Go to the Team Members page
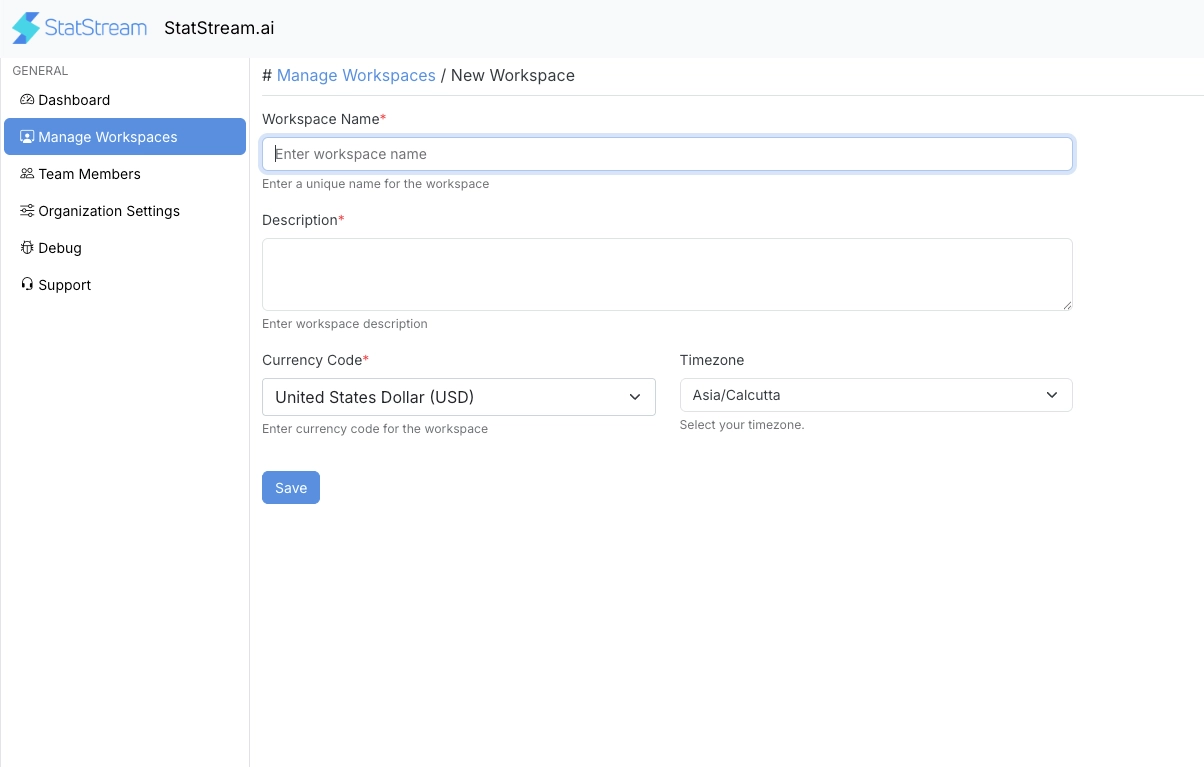This screenshot has width=1204, height=767. [125, 174]
